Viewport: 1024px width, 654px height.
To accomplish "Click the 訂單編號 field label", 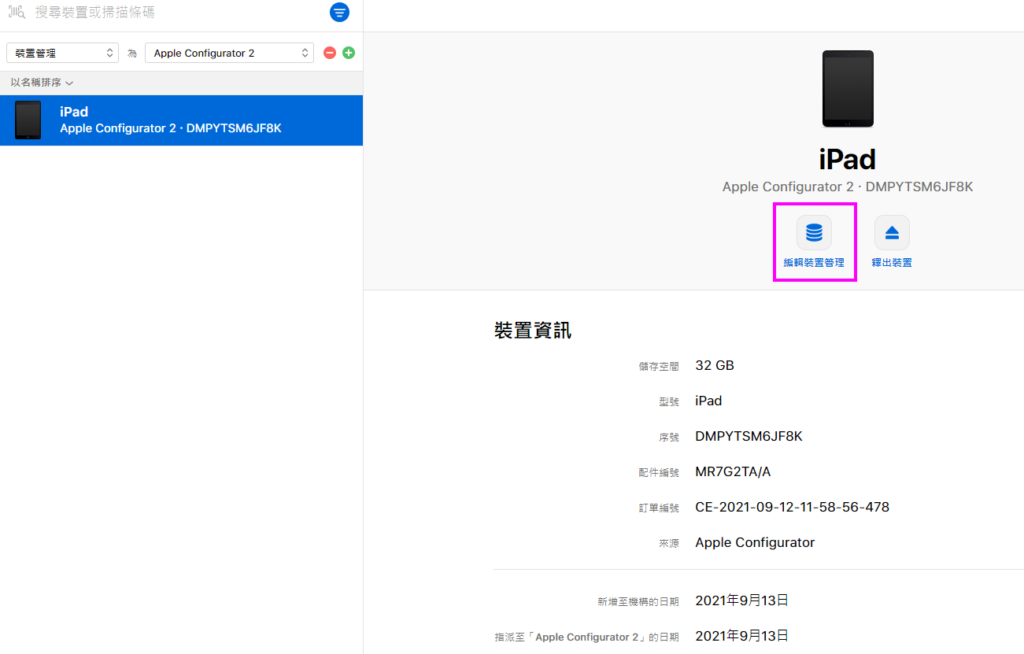I will click(659, 508).
